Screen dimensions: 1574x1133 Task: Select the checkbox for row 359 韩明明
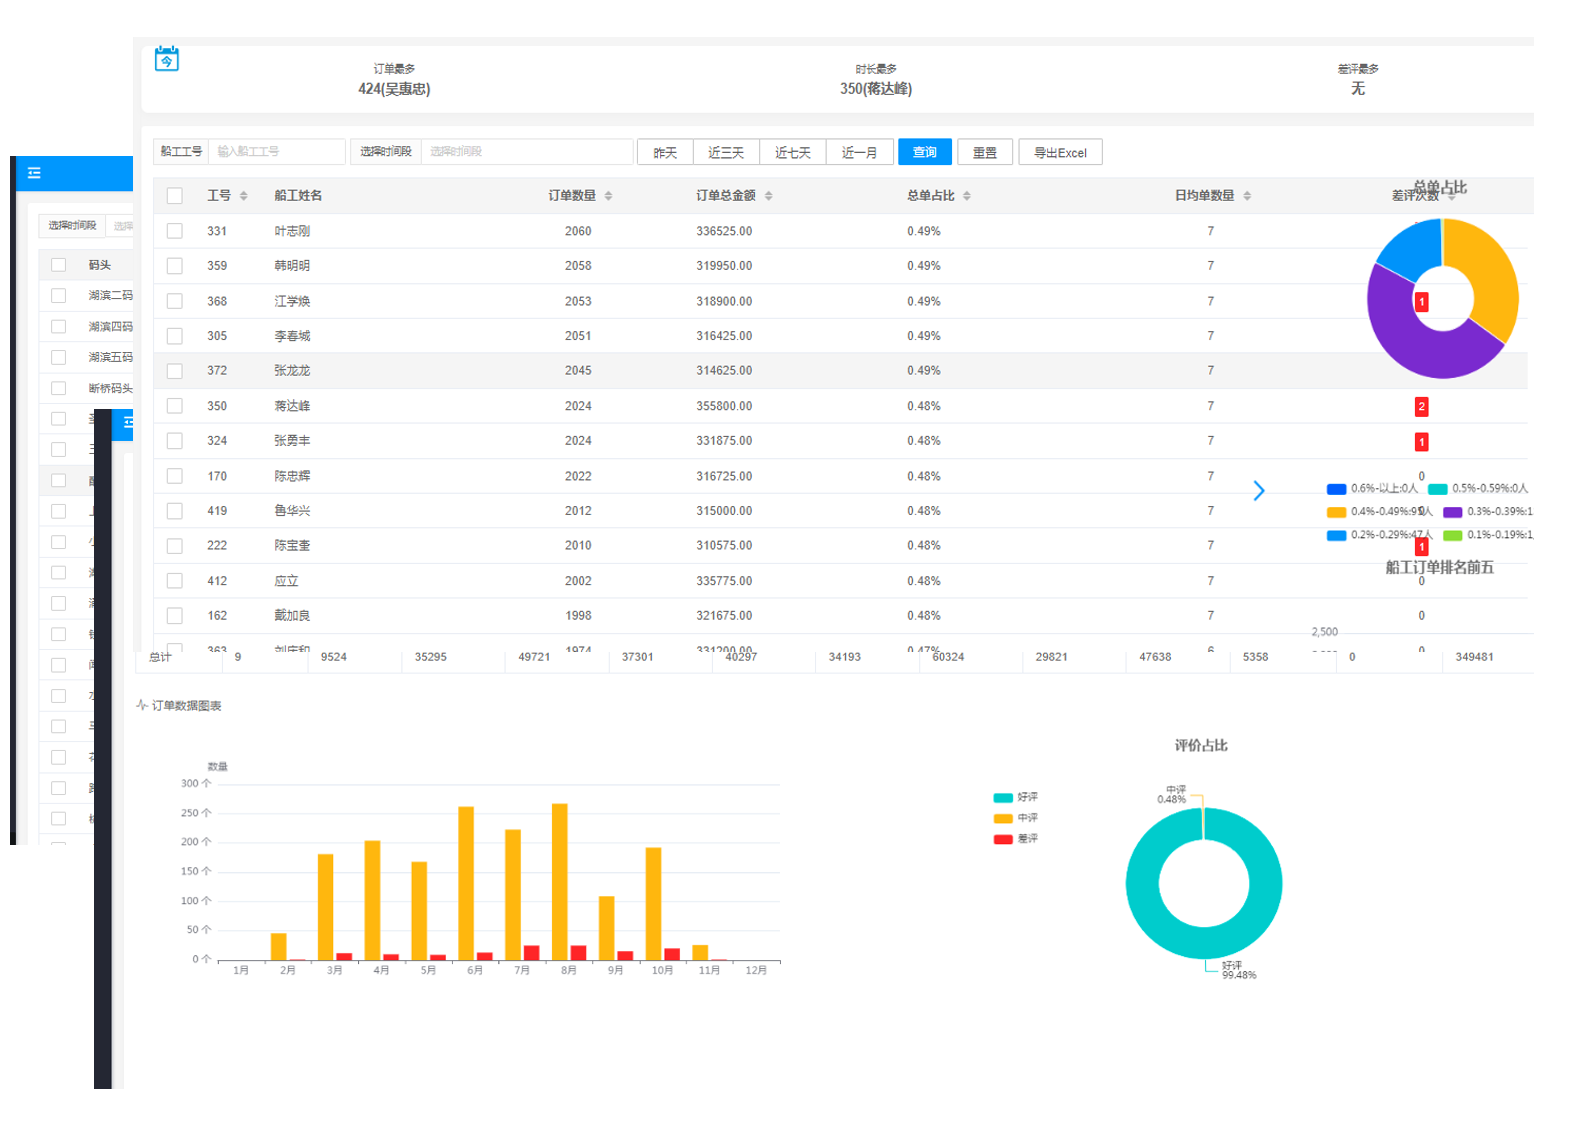[175, 266]
